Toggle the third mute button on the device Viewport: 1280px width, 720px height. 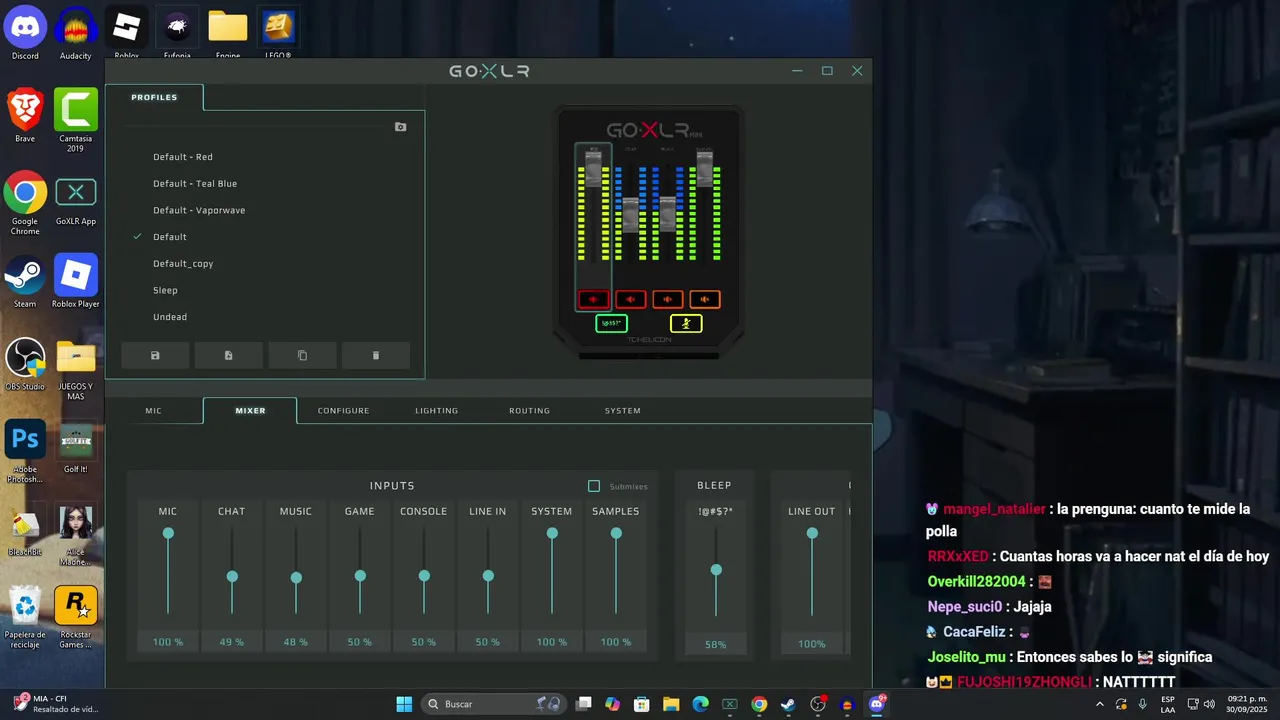coord(667,299)
